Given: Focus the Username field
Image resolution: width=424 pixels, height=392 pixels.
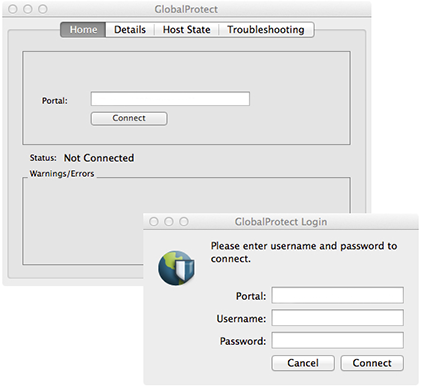Looking at the screenshot, I should point(337,318).
